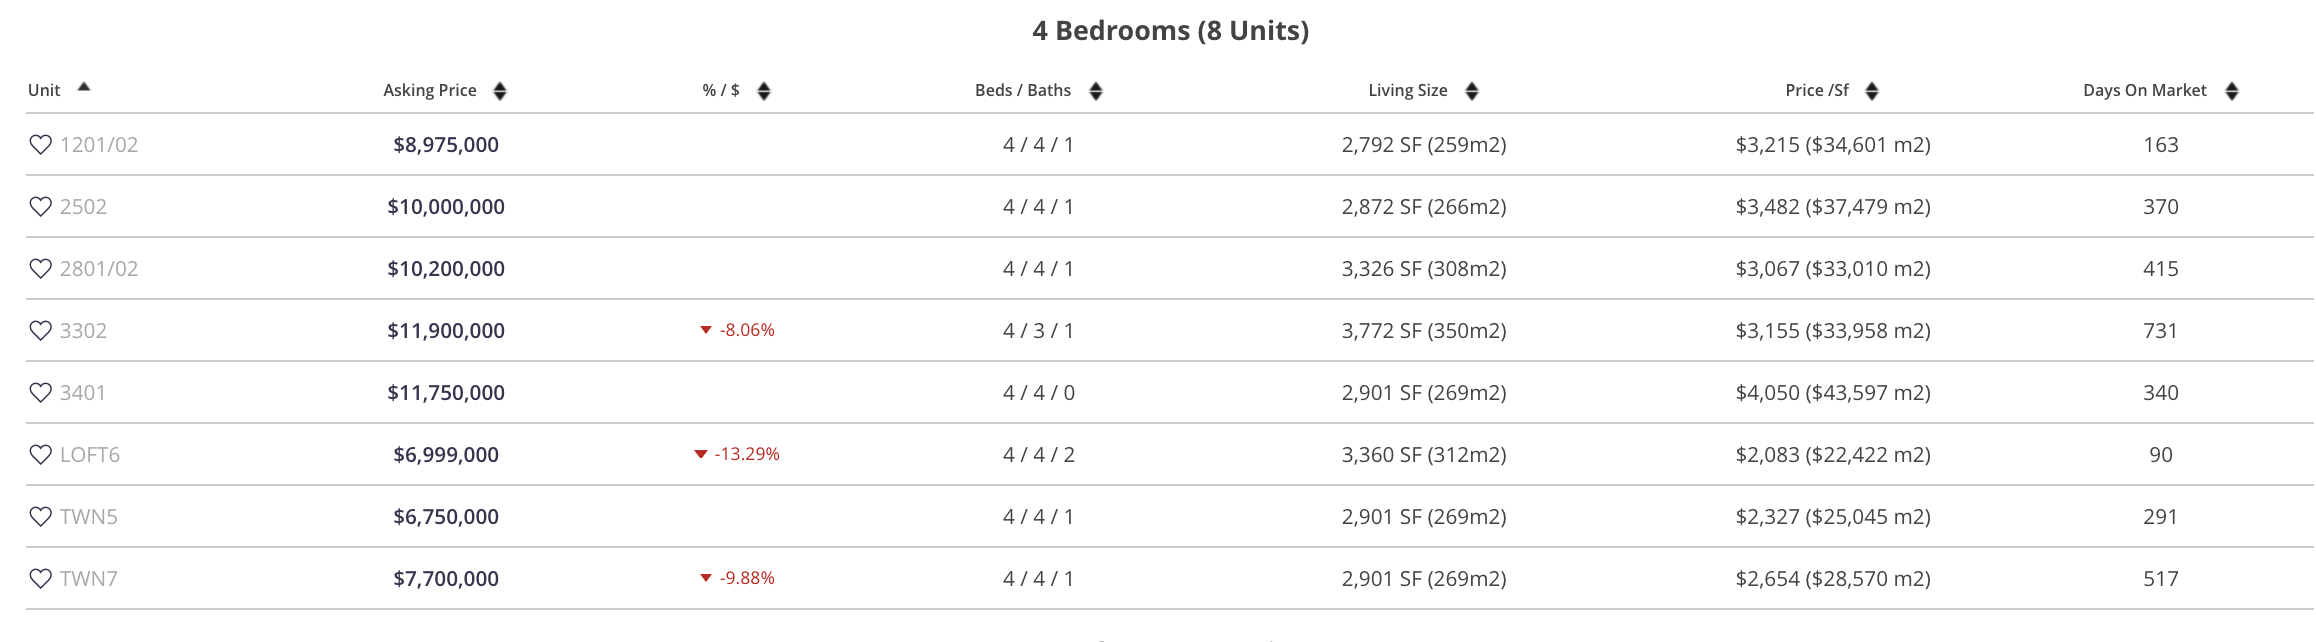The width and height of the screenshot is (2316, 642).
Task: Click Living Size sort arrows
Action: click(1472, 91)
